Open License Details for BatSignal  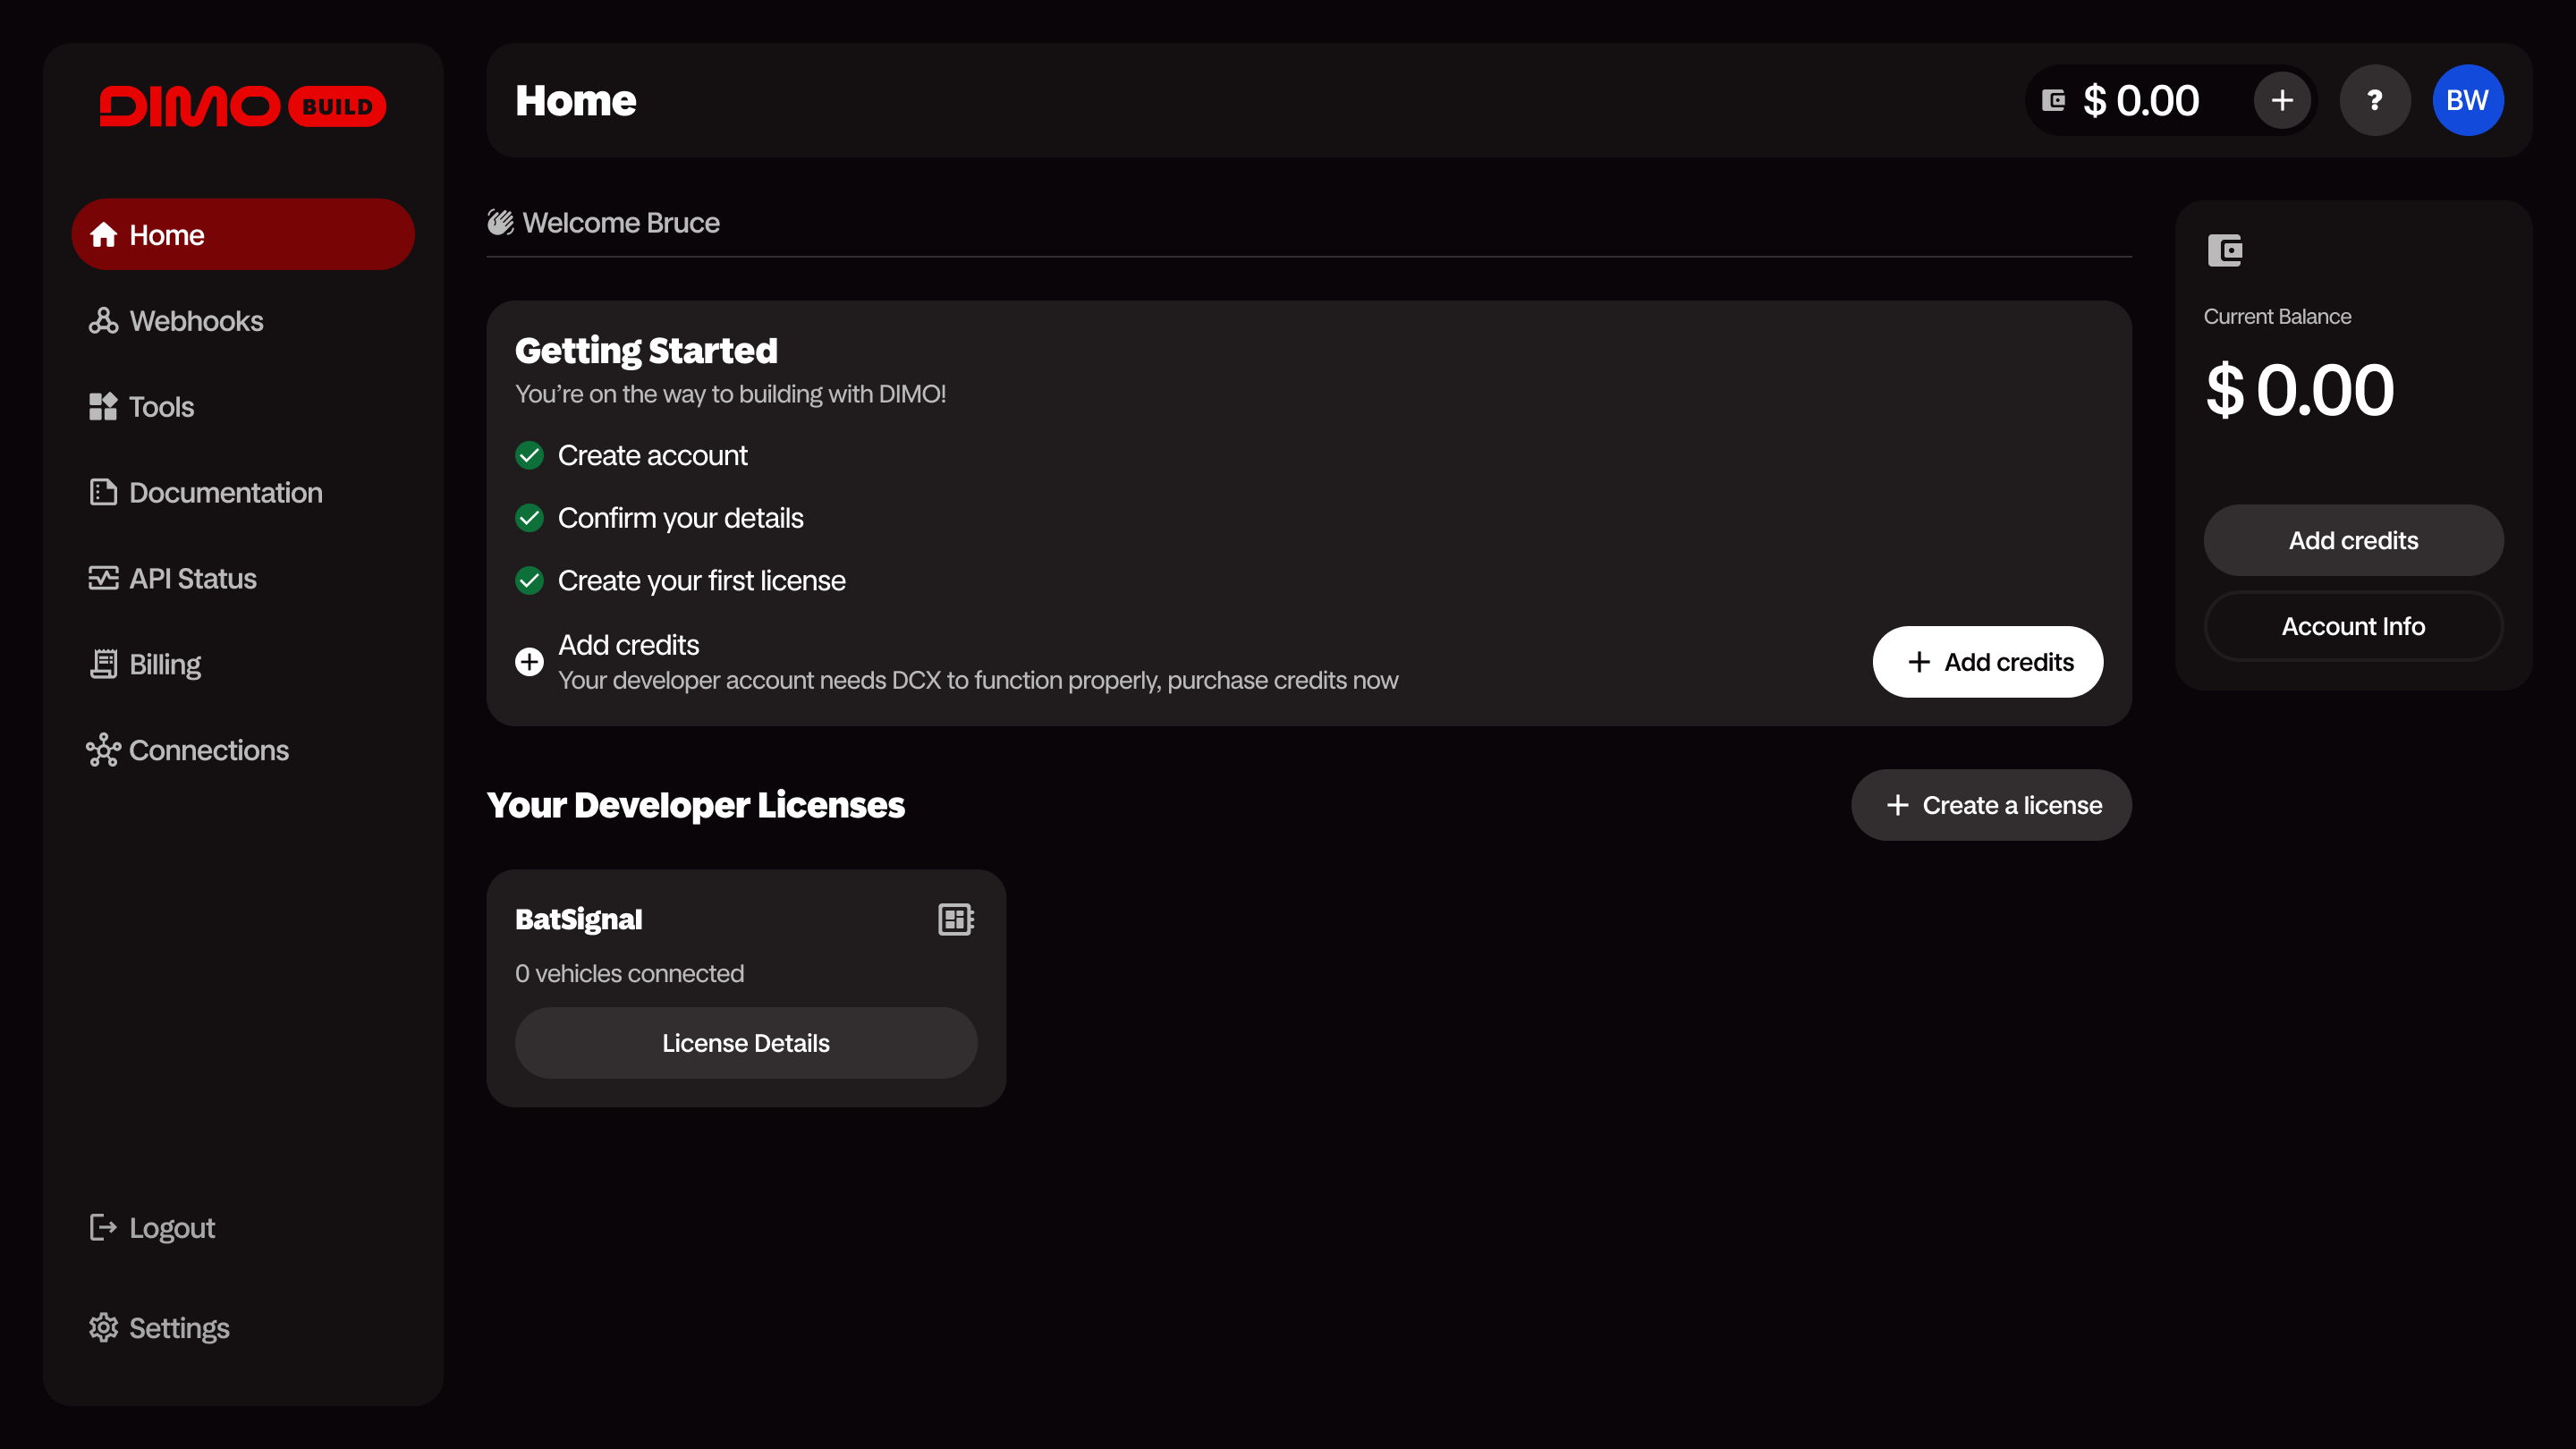[x=745, y=1043]
